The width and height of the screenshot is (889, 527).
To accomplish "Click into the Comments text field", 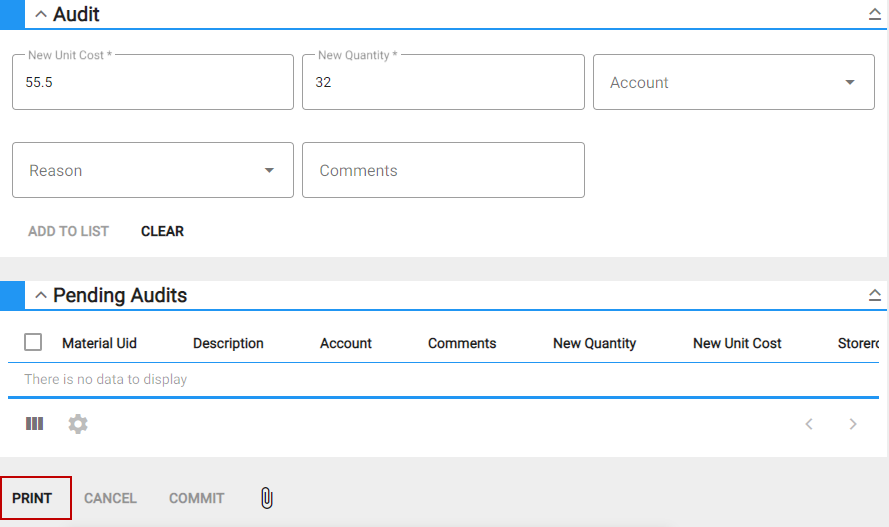I will click(443, 171).
